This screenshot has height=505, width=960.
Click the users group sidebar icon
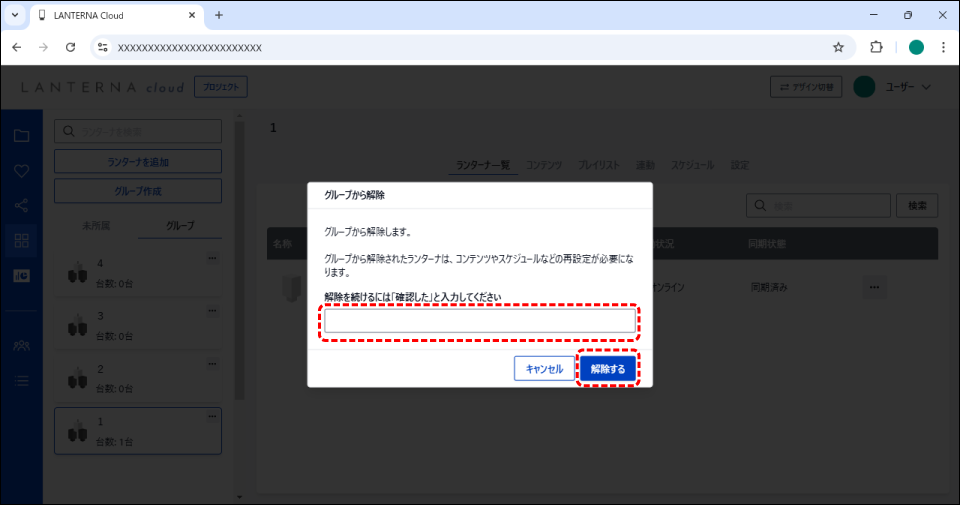point(21,345)
